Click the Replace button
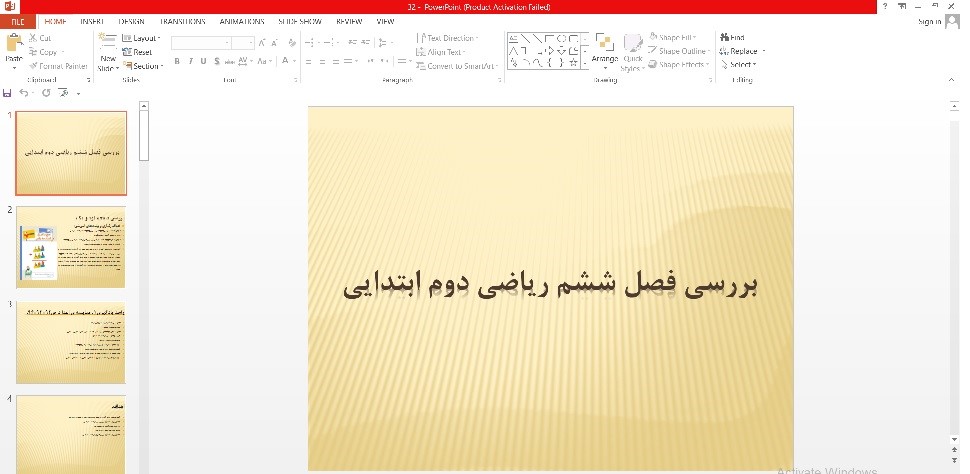Screen dimensions: 970x474 point(741,51)
